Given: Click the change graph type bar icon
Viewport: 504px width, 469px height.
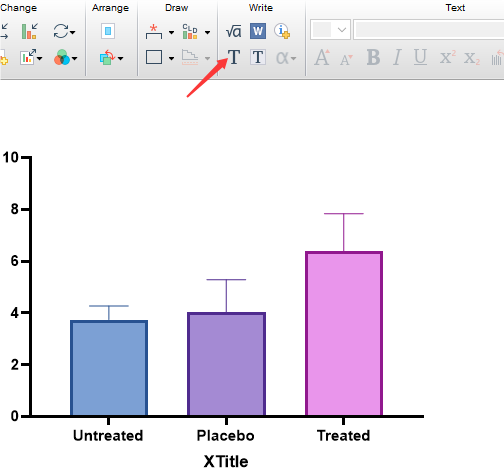Looking at the screenshot, I should pos(30,31).
